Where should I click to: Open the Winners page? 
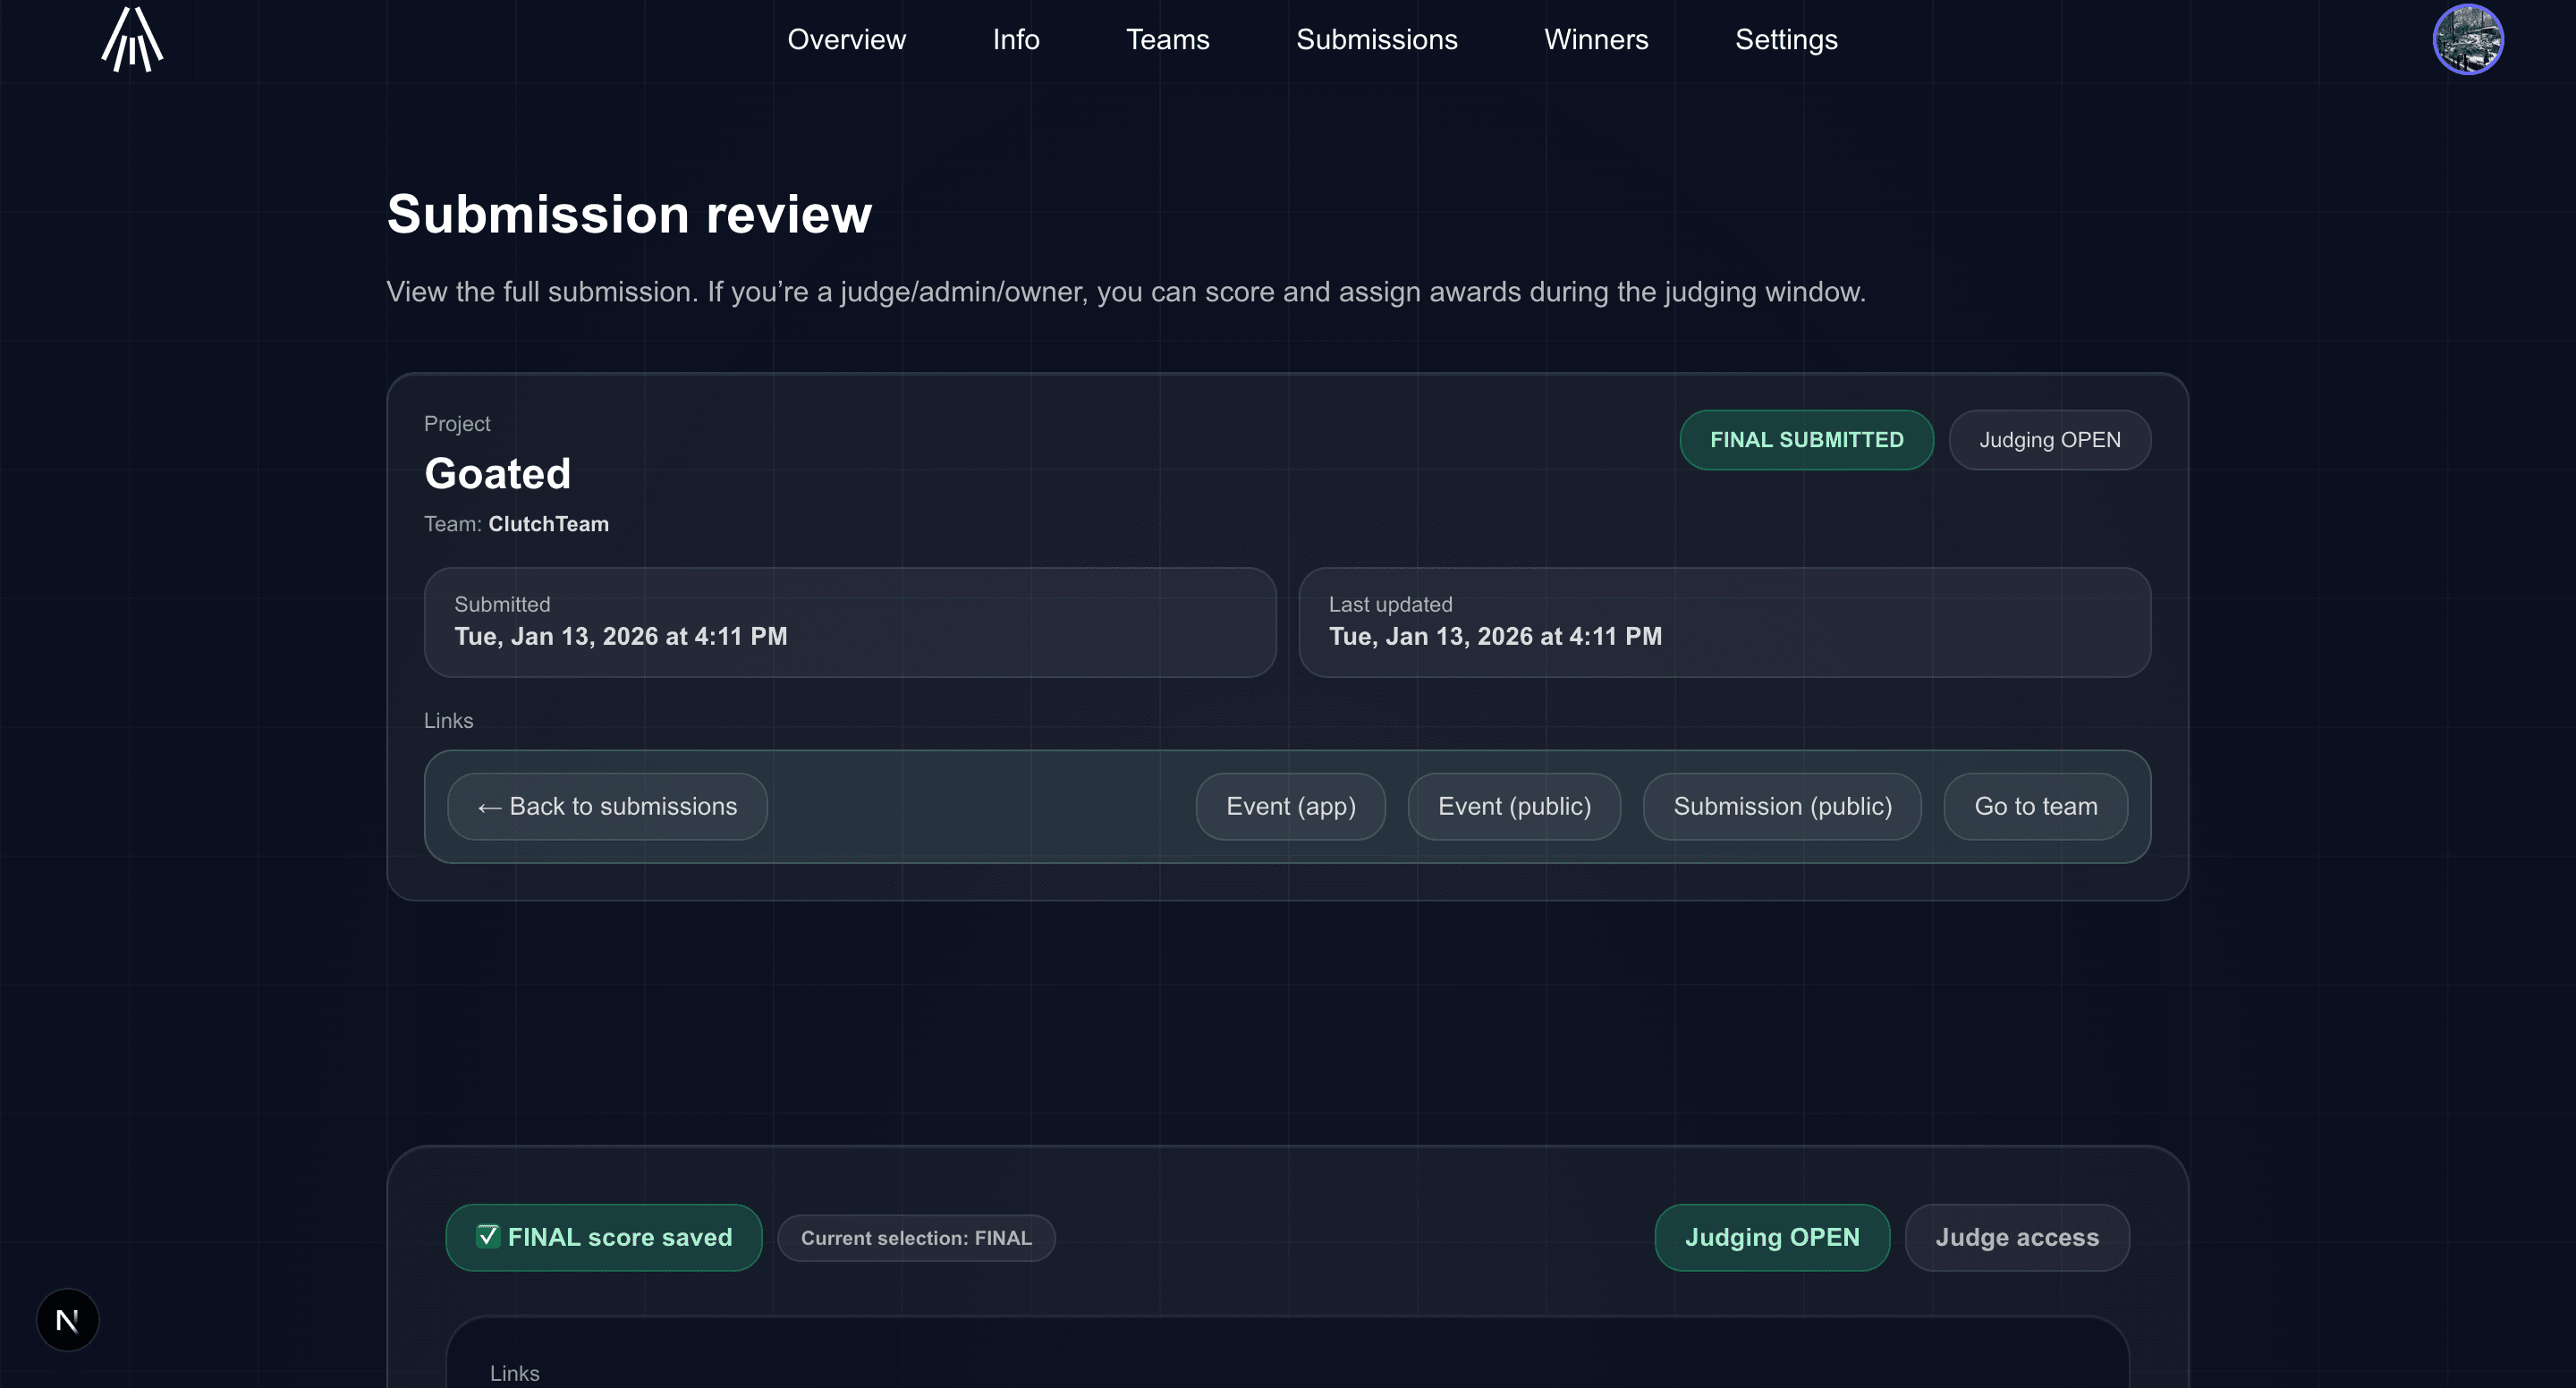point(1595,39)
